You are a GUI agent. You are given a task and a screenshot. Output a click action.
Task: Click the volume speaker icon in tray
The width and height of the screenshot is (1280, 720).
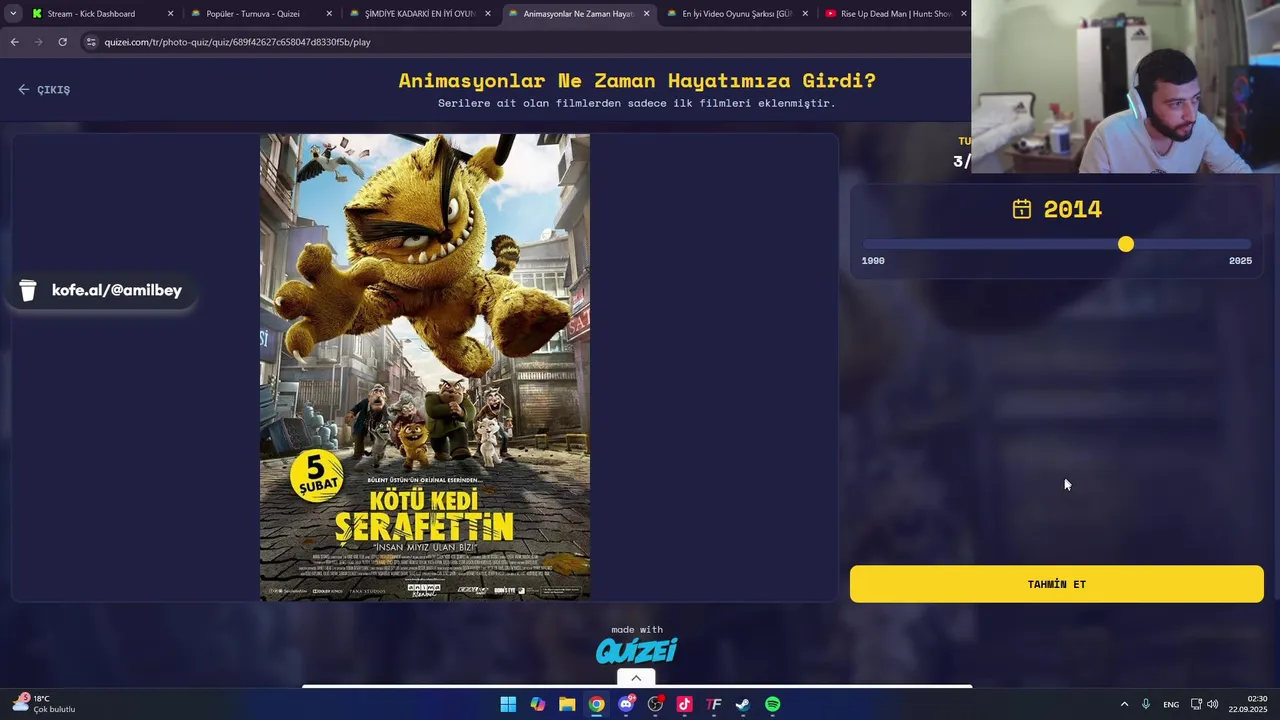click(1213, 704)
